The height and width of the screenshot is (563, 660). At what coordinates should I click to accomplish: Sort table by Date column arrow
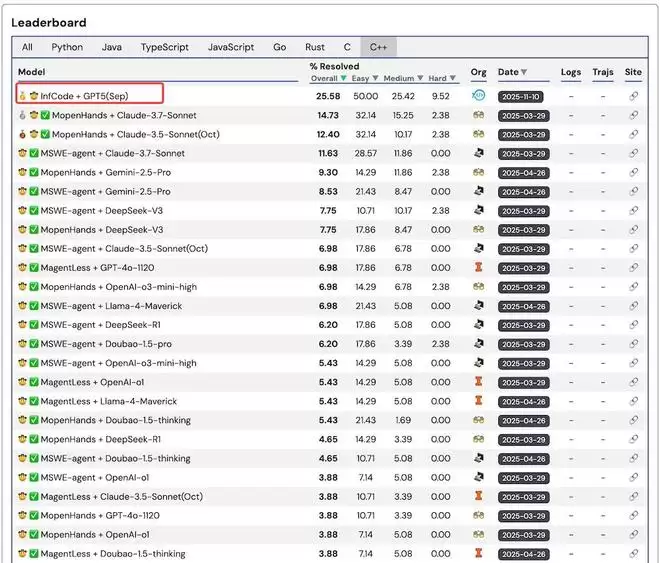523,73
